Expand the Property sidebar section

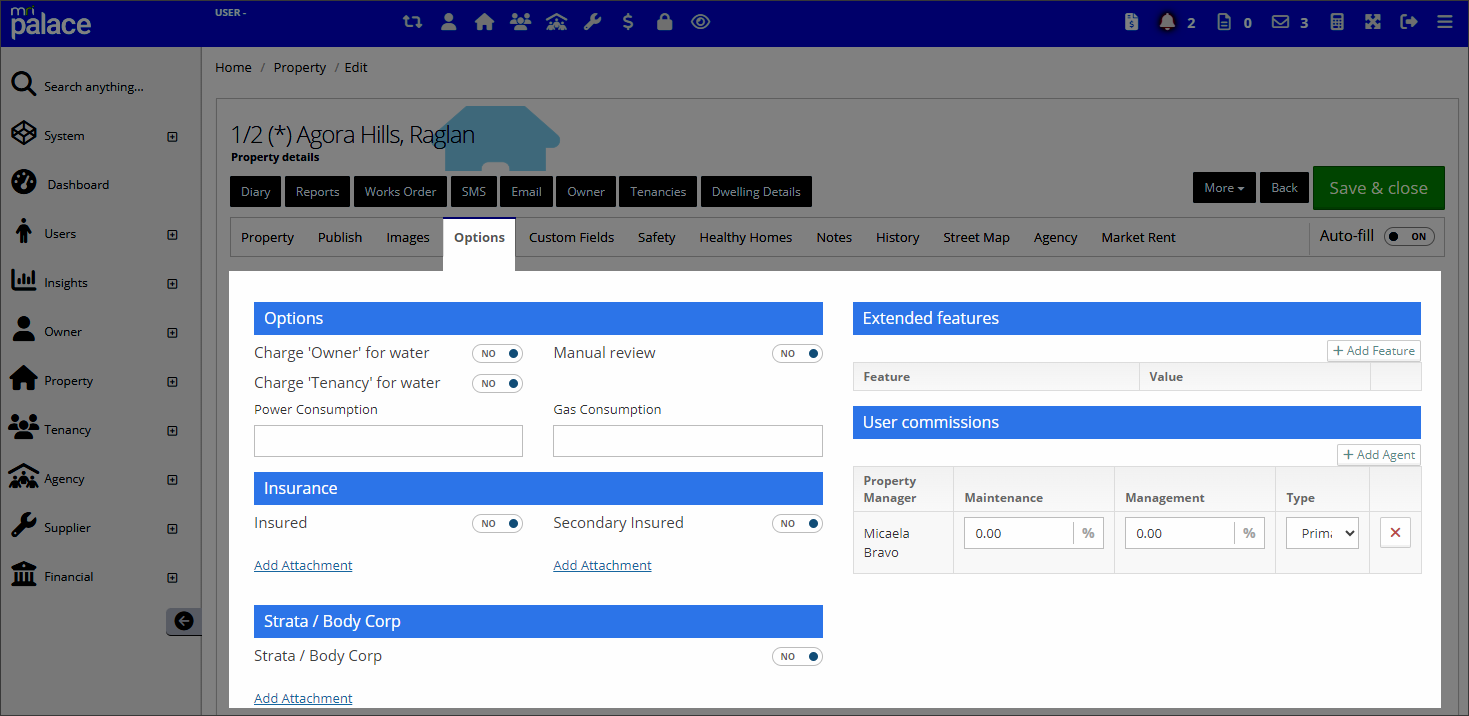(x=172, y=381)
